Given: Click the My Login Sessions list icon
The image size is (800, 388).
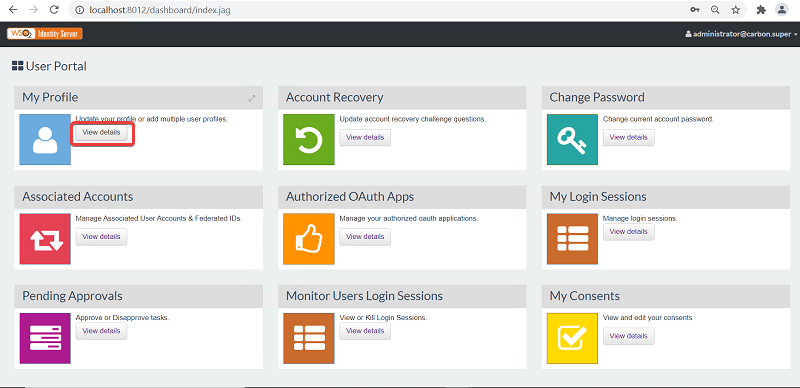Looking at the screenshot, I should (x=572, y=239).
